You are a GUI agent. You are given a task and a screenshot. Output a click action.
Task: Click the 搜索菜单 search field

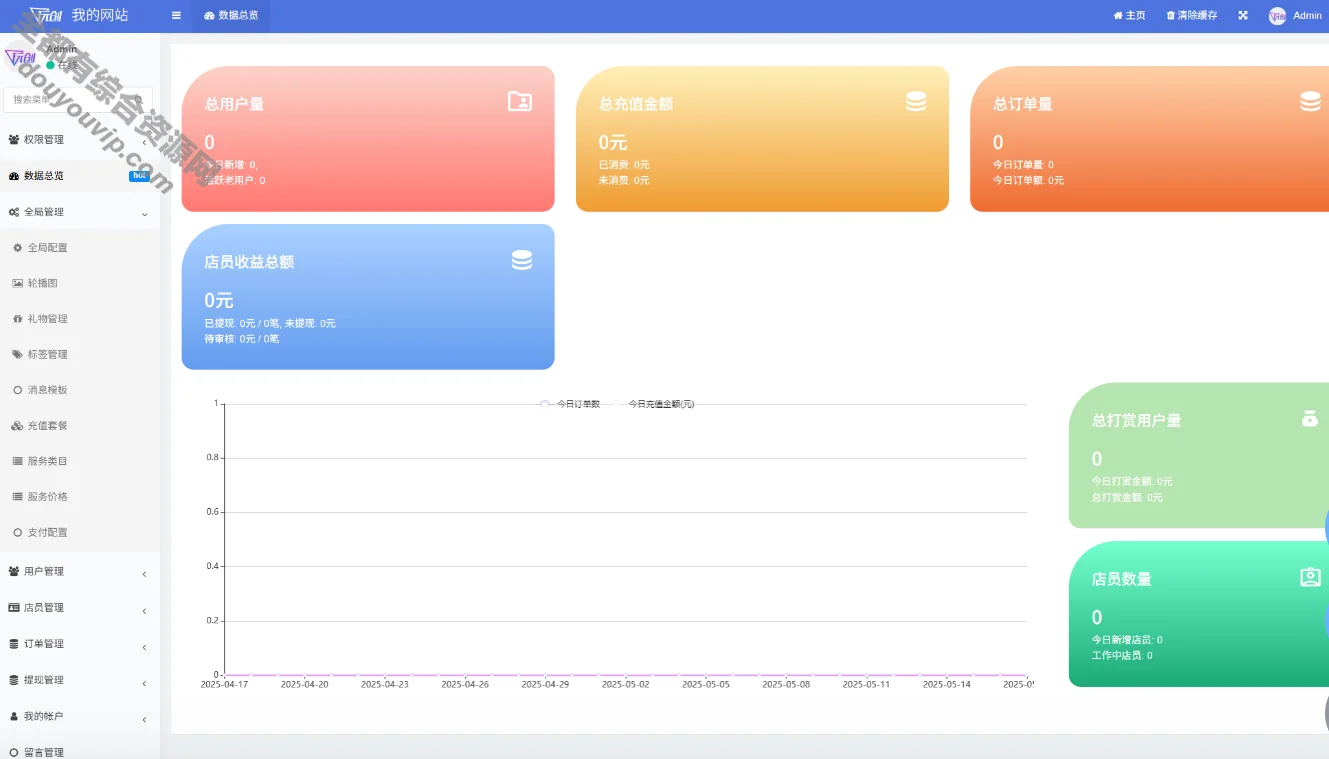(70, 100)
